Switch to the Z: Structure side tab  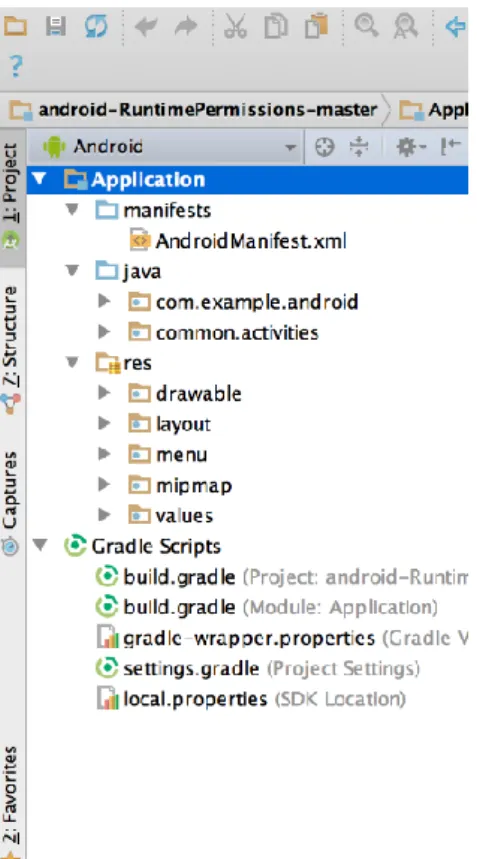click(12, 350)
